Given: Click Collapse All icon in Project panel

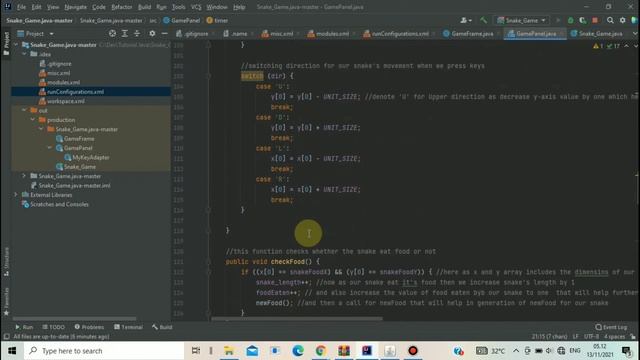Looking at the screenshot, I should click(137, 33).
